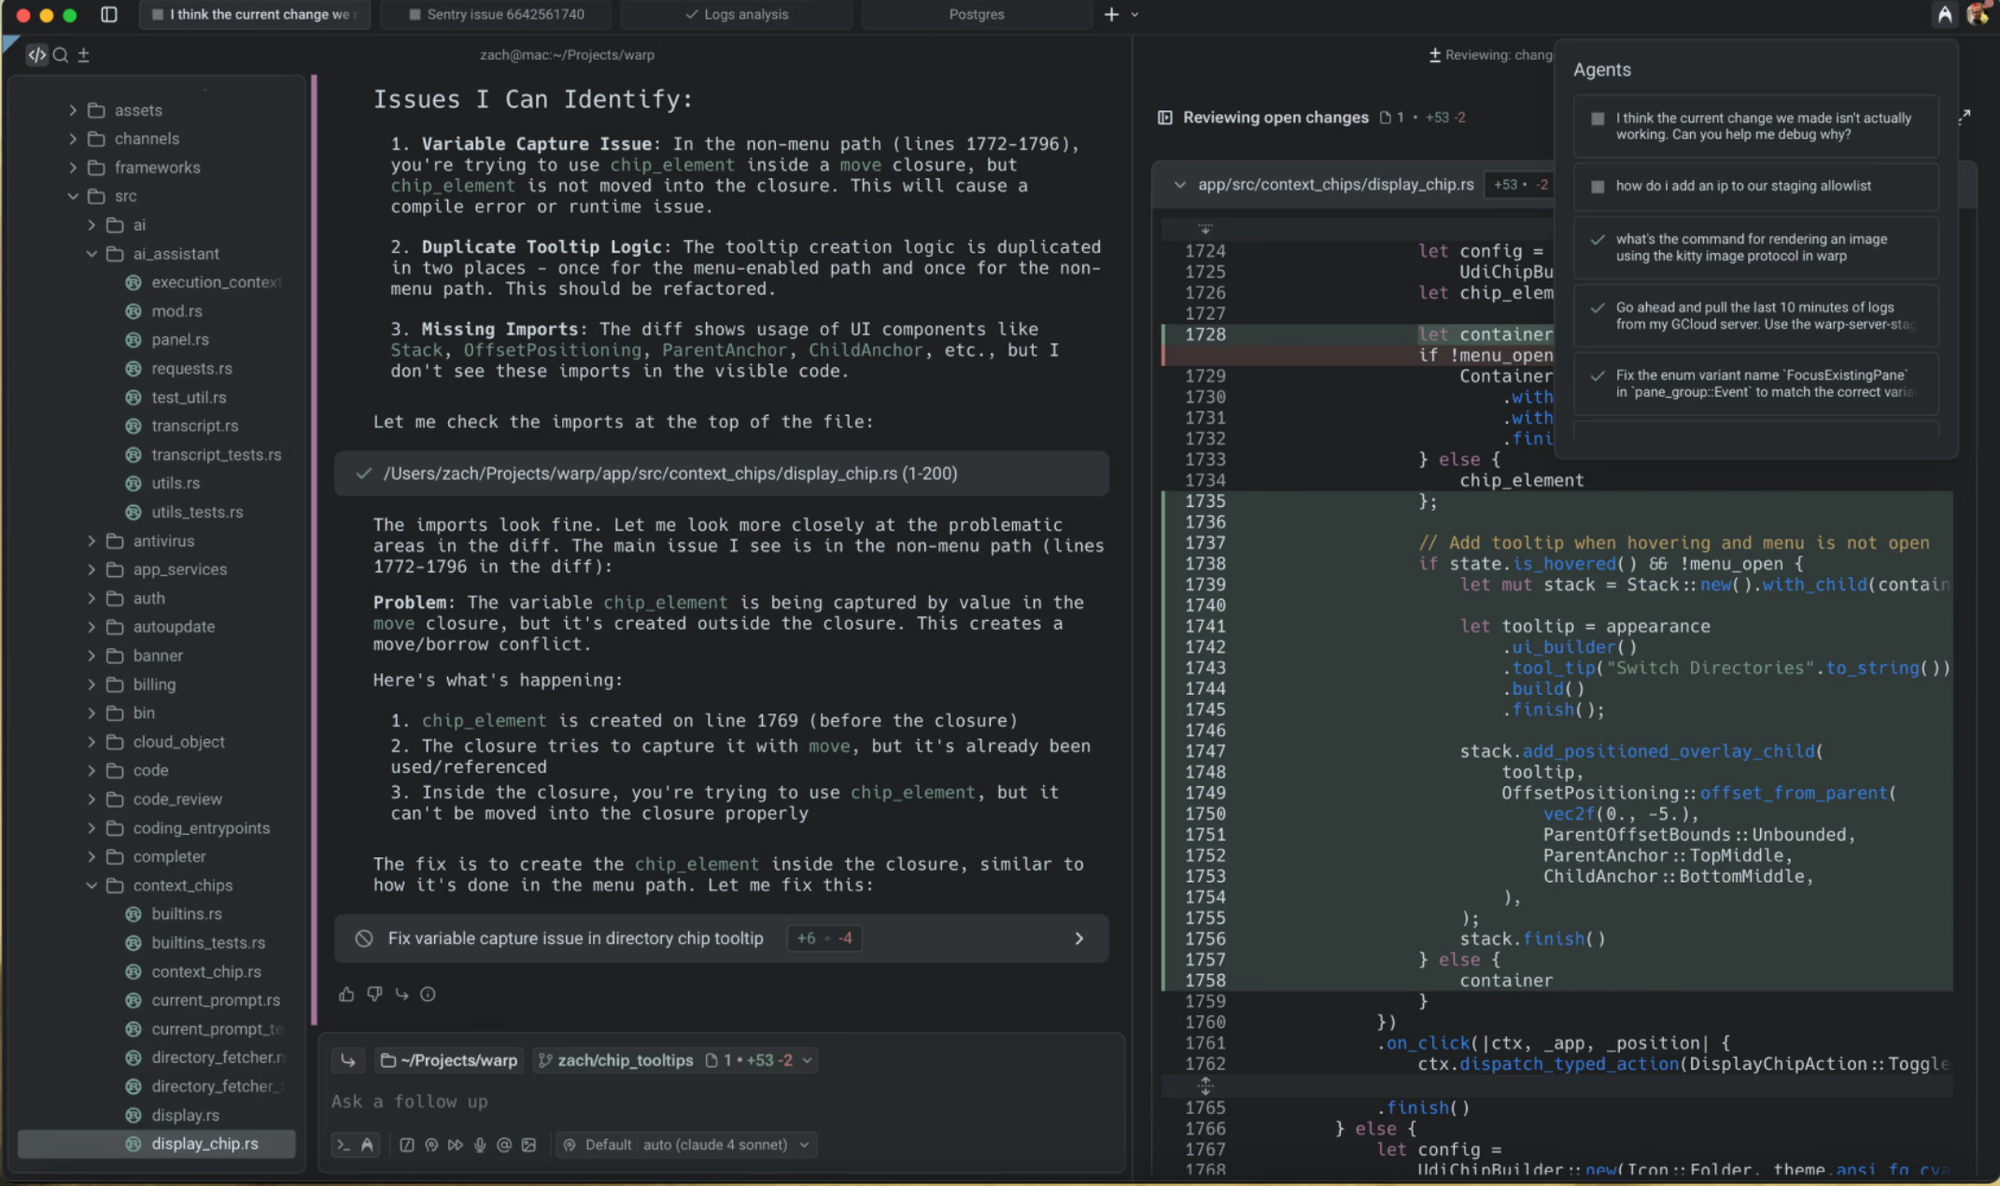Click the @ mention context icon
The height and width of the screenshot is (1186, 2000).
(x=504, y=1145)
